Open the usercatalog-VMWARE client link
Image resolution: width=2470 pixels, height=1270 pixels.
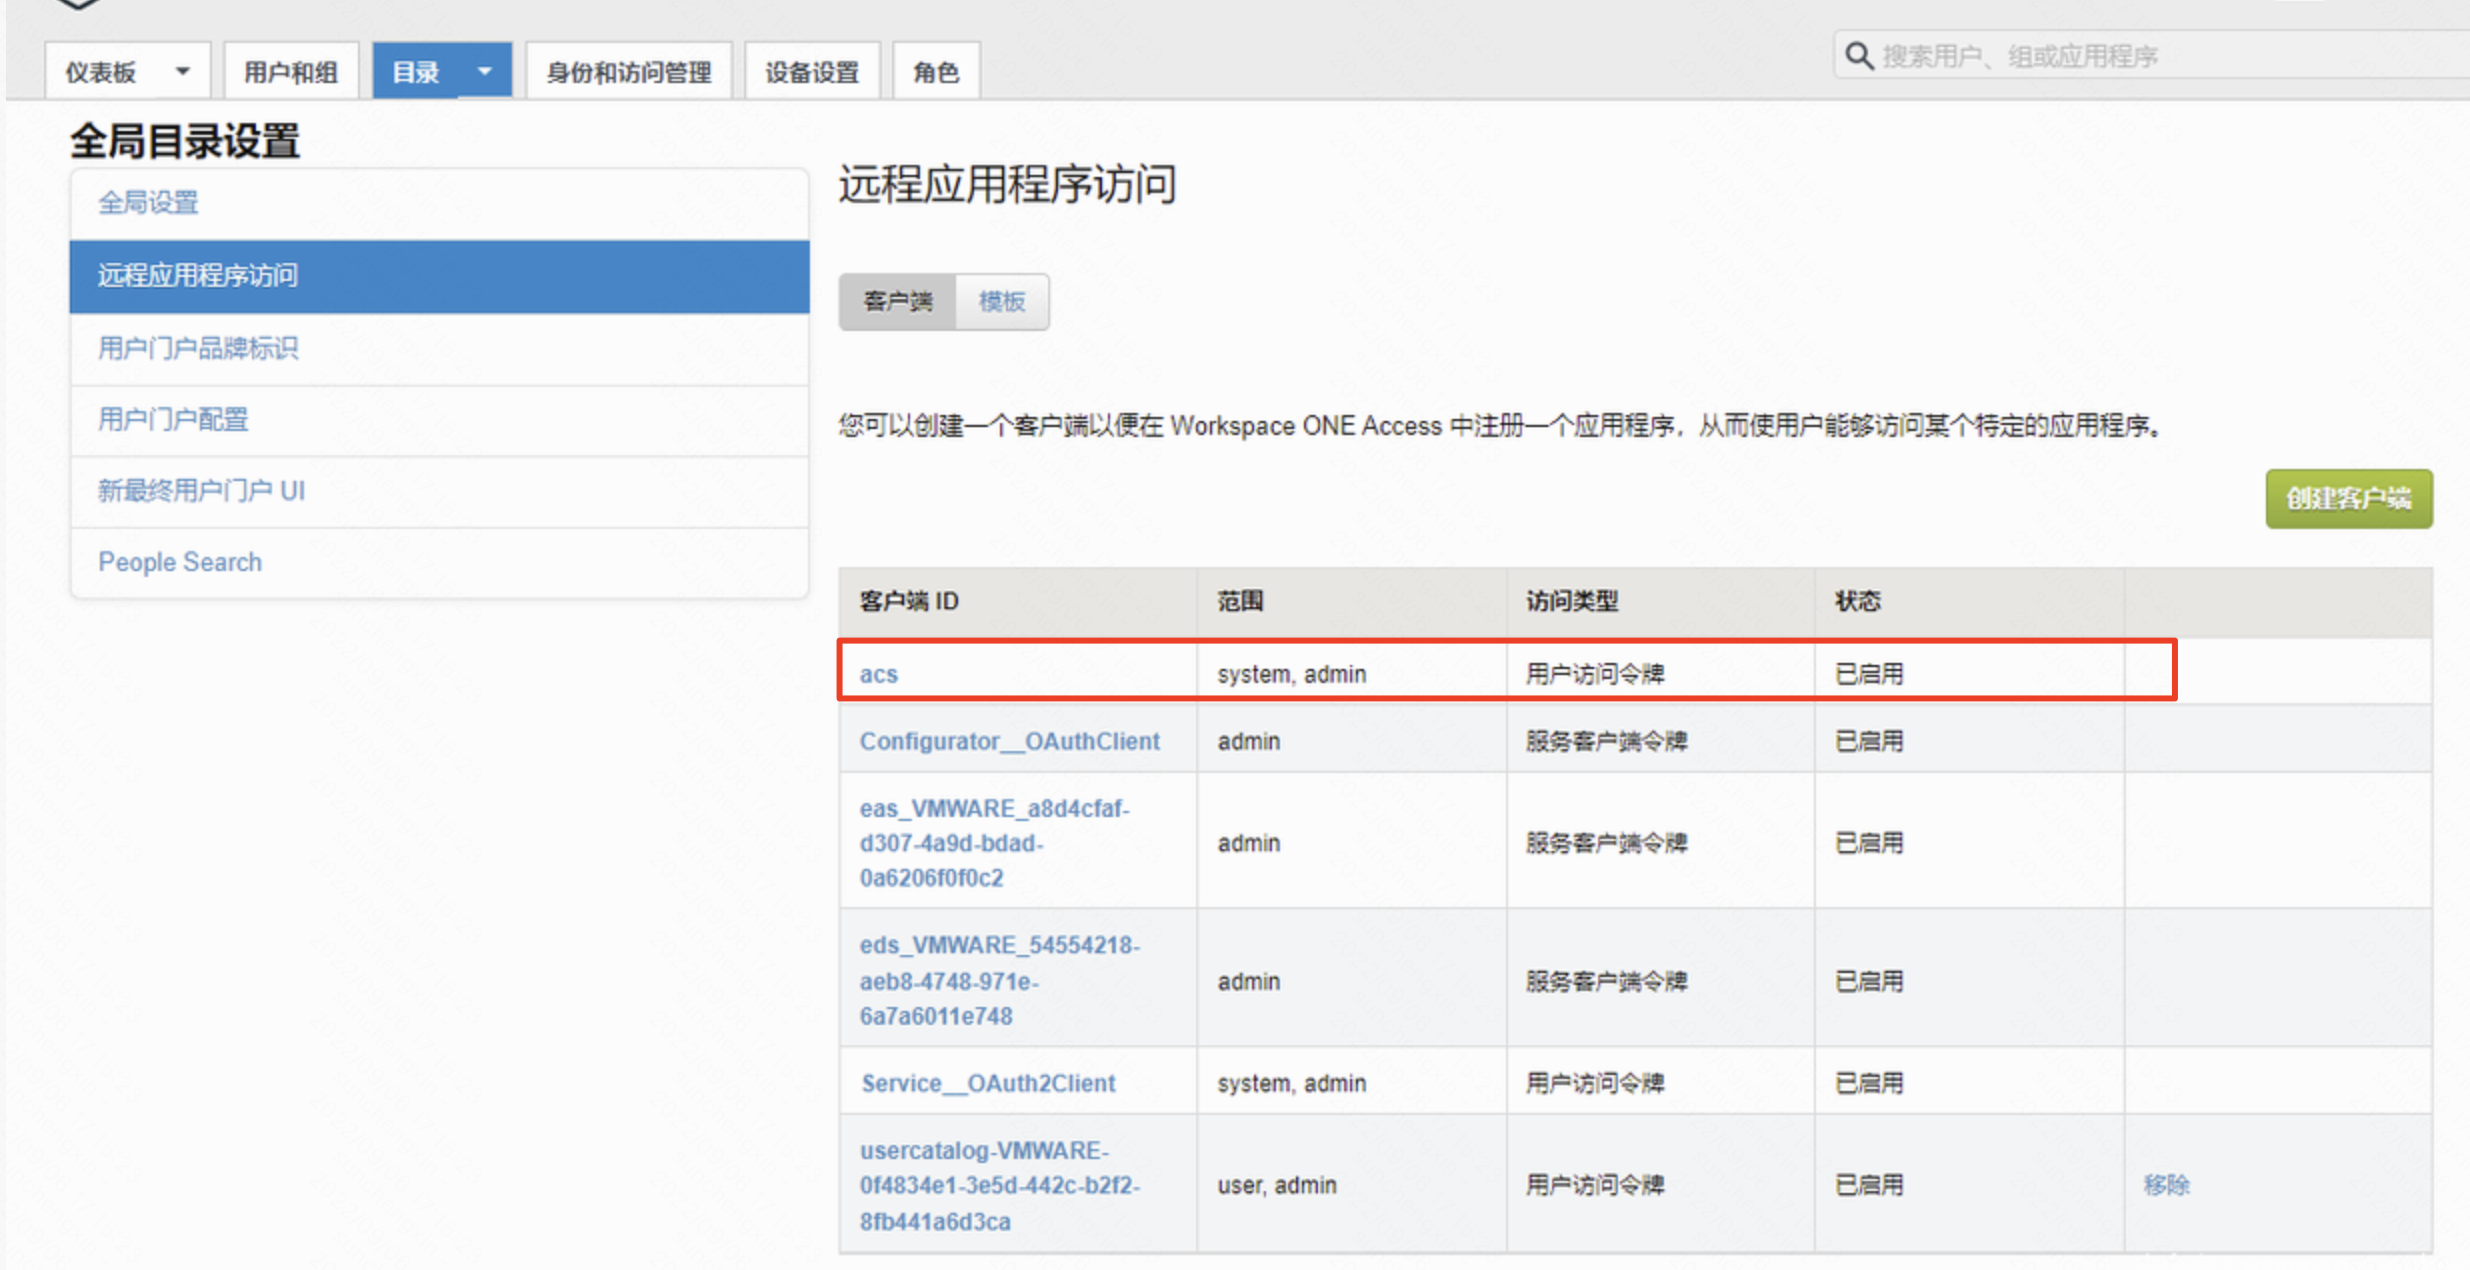tap(999, 1186)
